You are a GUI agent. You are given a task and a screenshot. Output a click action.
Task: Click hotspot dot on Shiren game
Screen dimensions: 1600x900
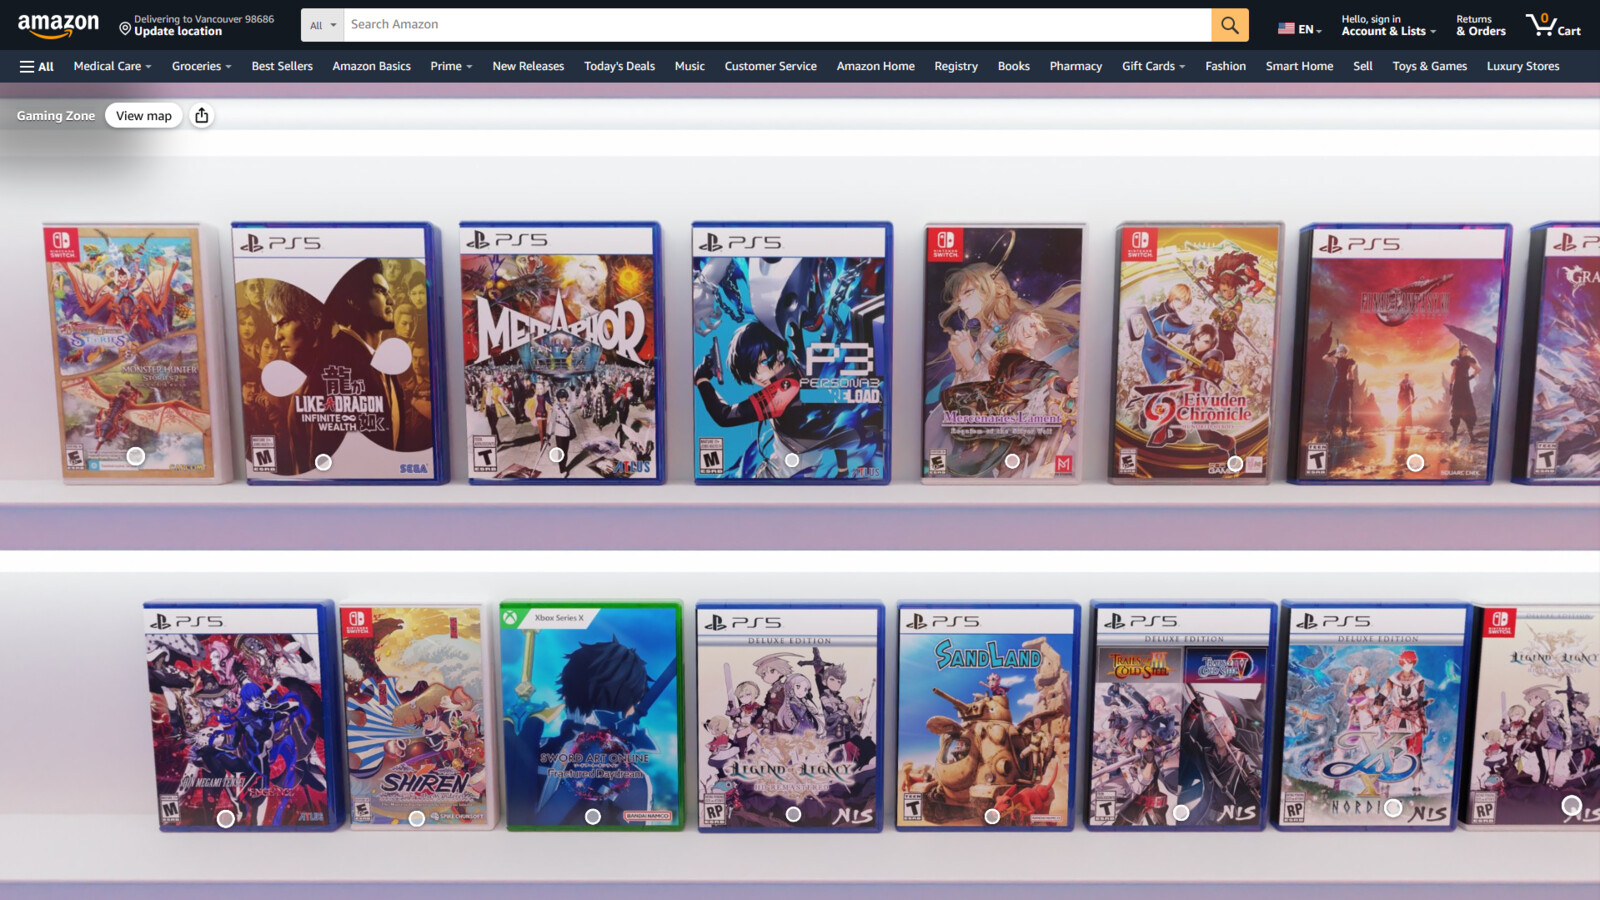pyautogui.click(x=417, y=819)
